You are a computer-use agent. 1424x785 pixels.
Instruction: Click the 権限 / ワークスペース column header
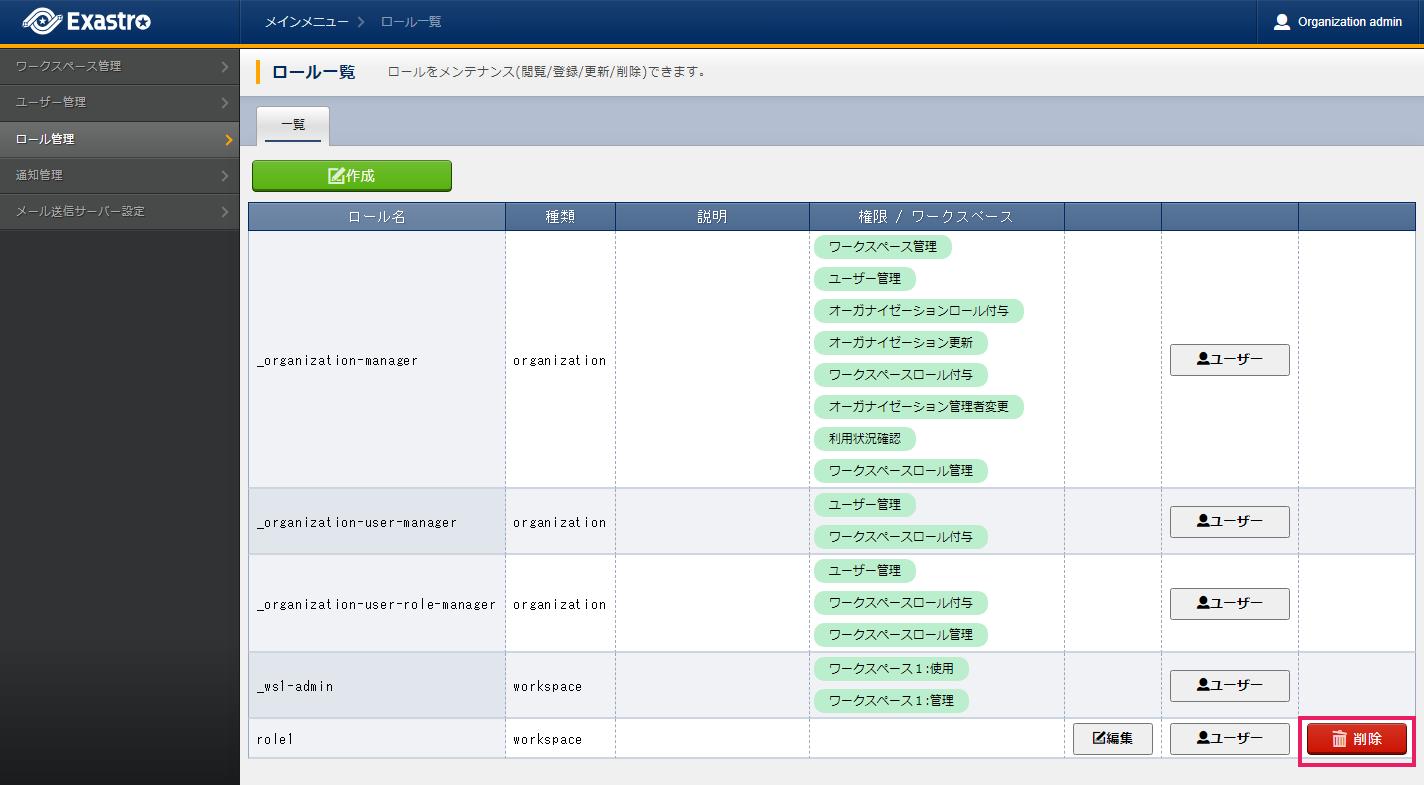click(936, 217)
